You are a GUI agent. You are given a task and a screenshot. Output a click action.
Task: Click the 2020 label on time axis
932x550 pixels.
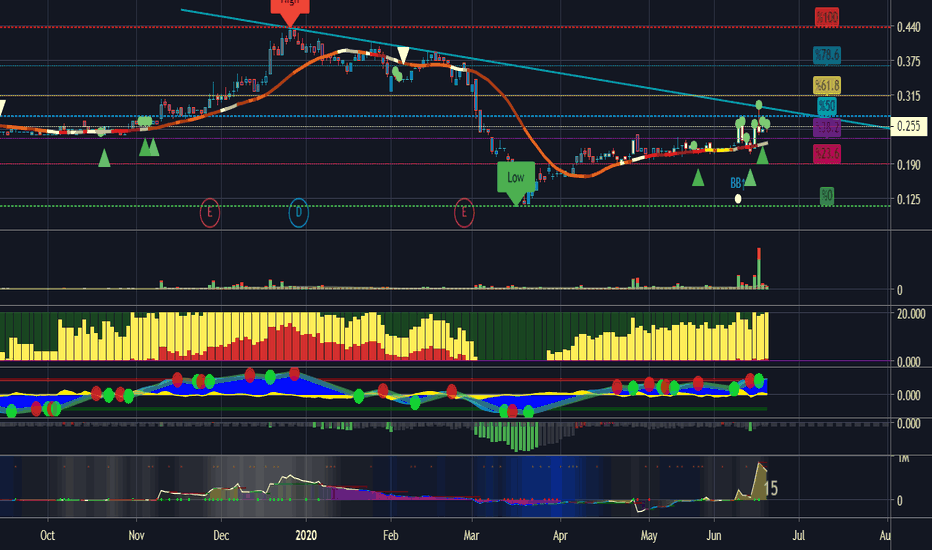[306, 535]
